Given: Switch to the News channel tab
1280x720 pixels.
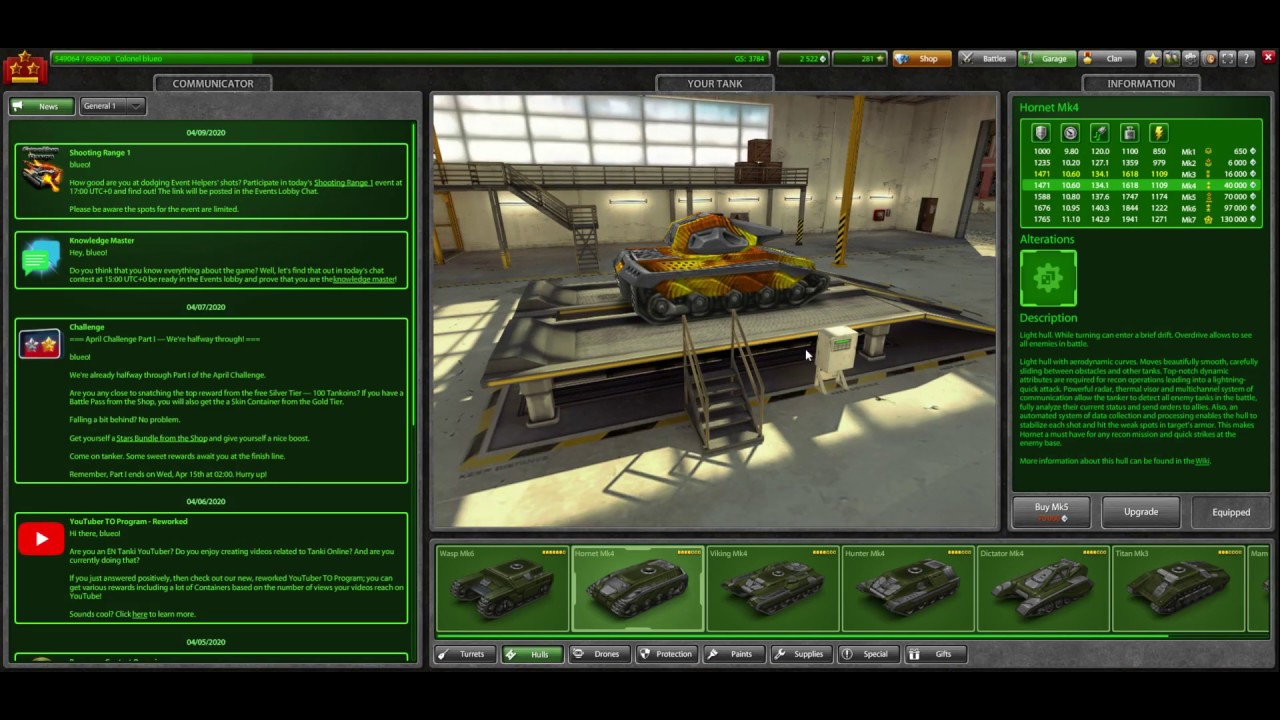Looking at the screenshot, I should click(x=40, y=106).
